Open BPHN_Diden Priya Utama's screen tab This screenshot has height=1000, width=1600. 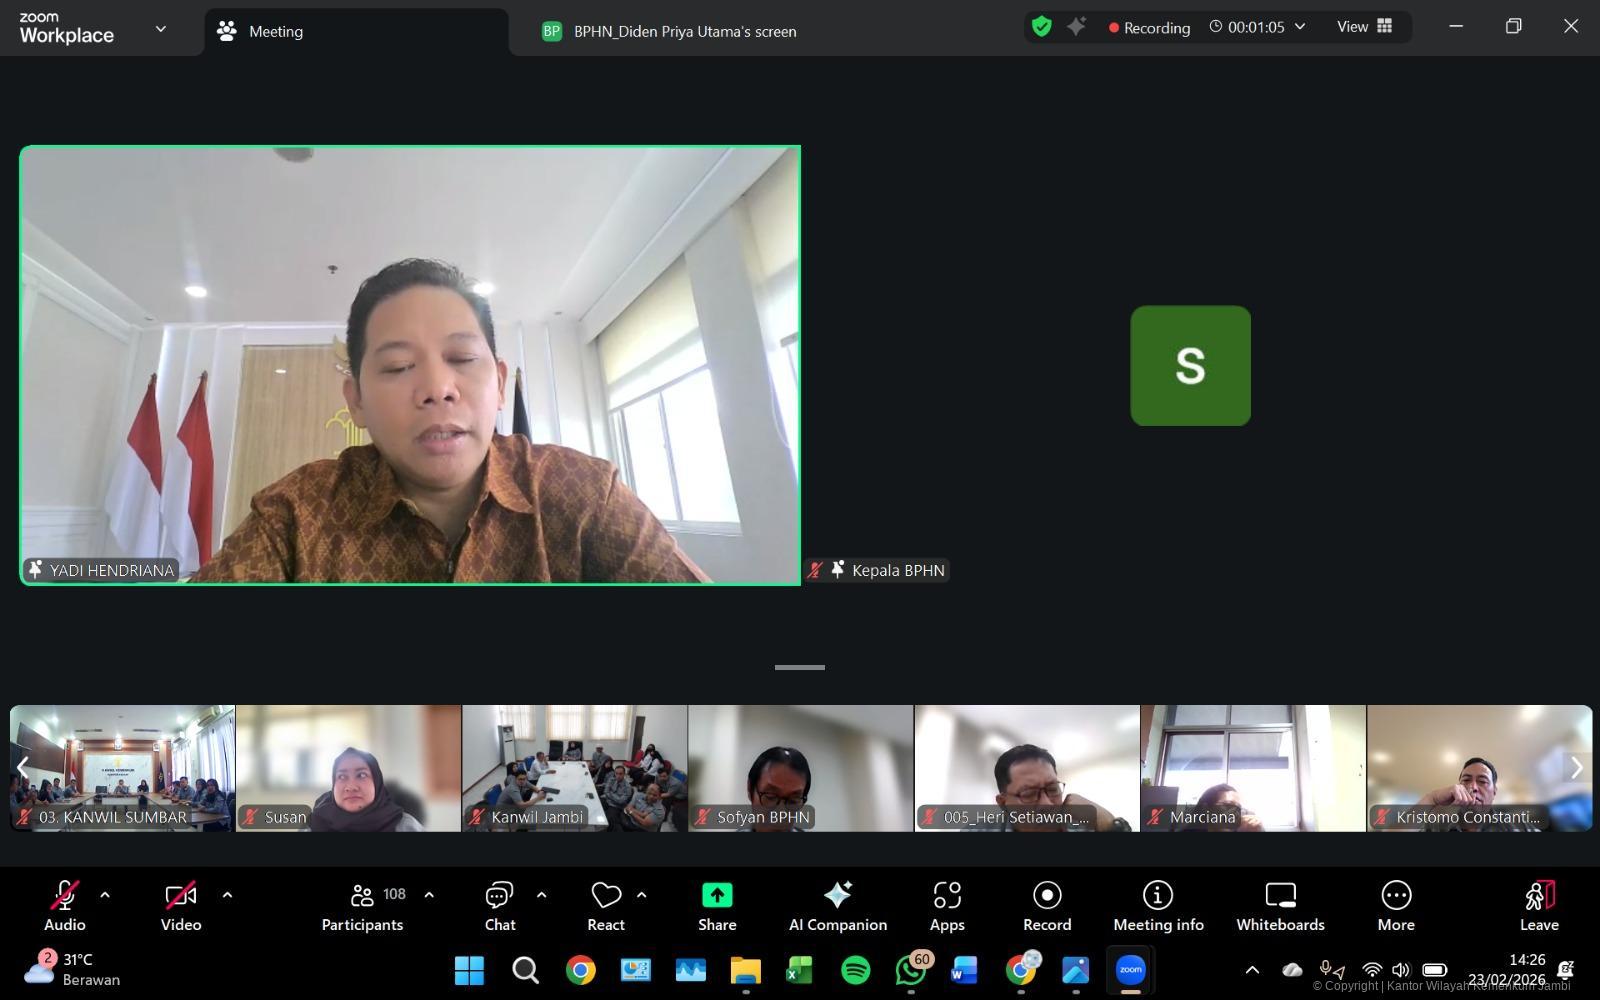(x=684, y=31)
